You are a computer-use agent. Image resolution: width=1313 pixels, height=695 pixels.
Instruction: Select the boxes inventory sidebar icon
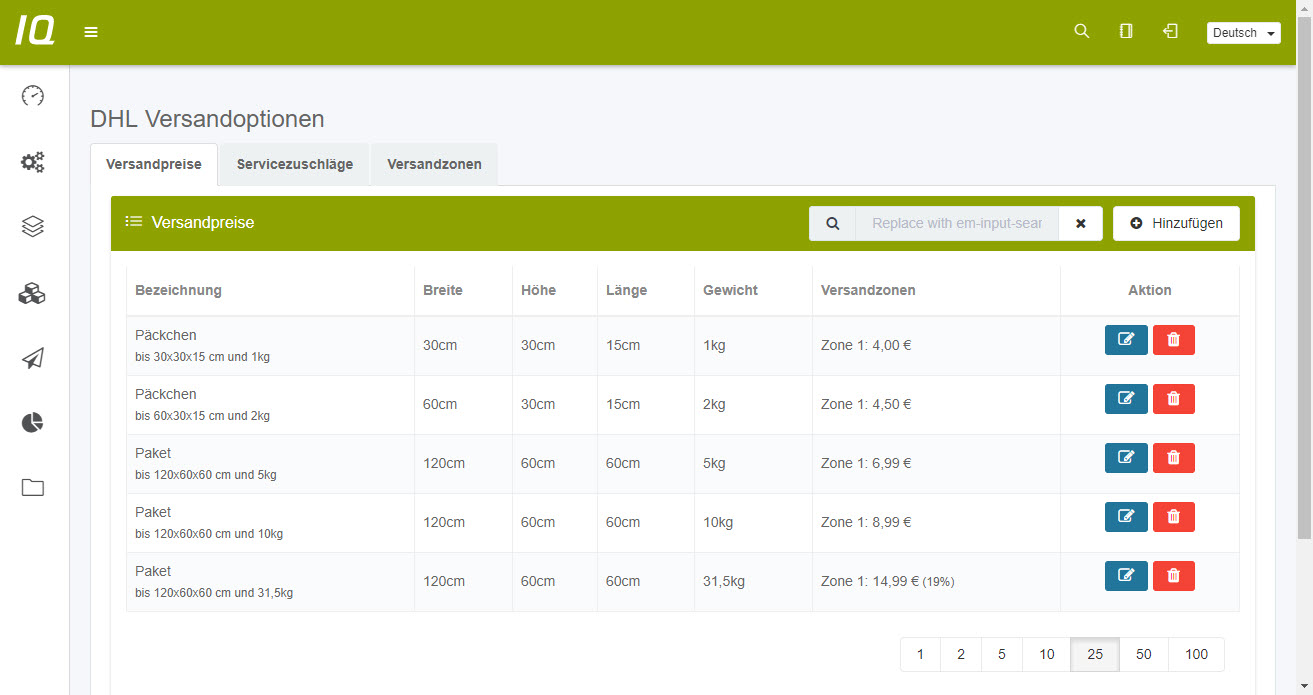pos(33,293)
